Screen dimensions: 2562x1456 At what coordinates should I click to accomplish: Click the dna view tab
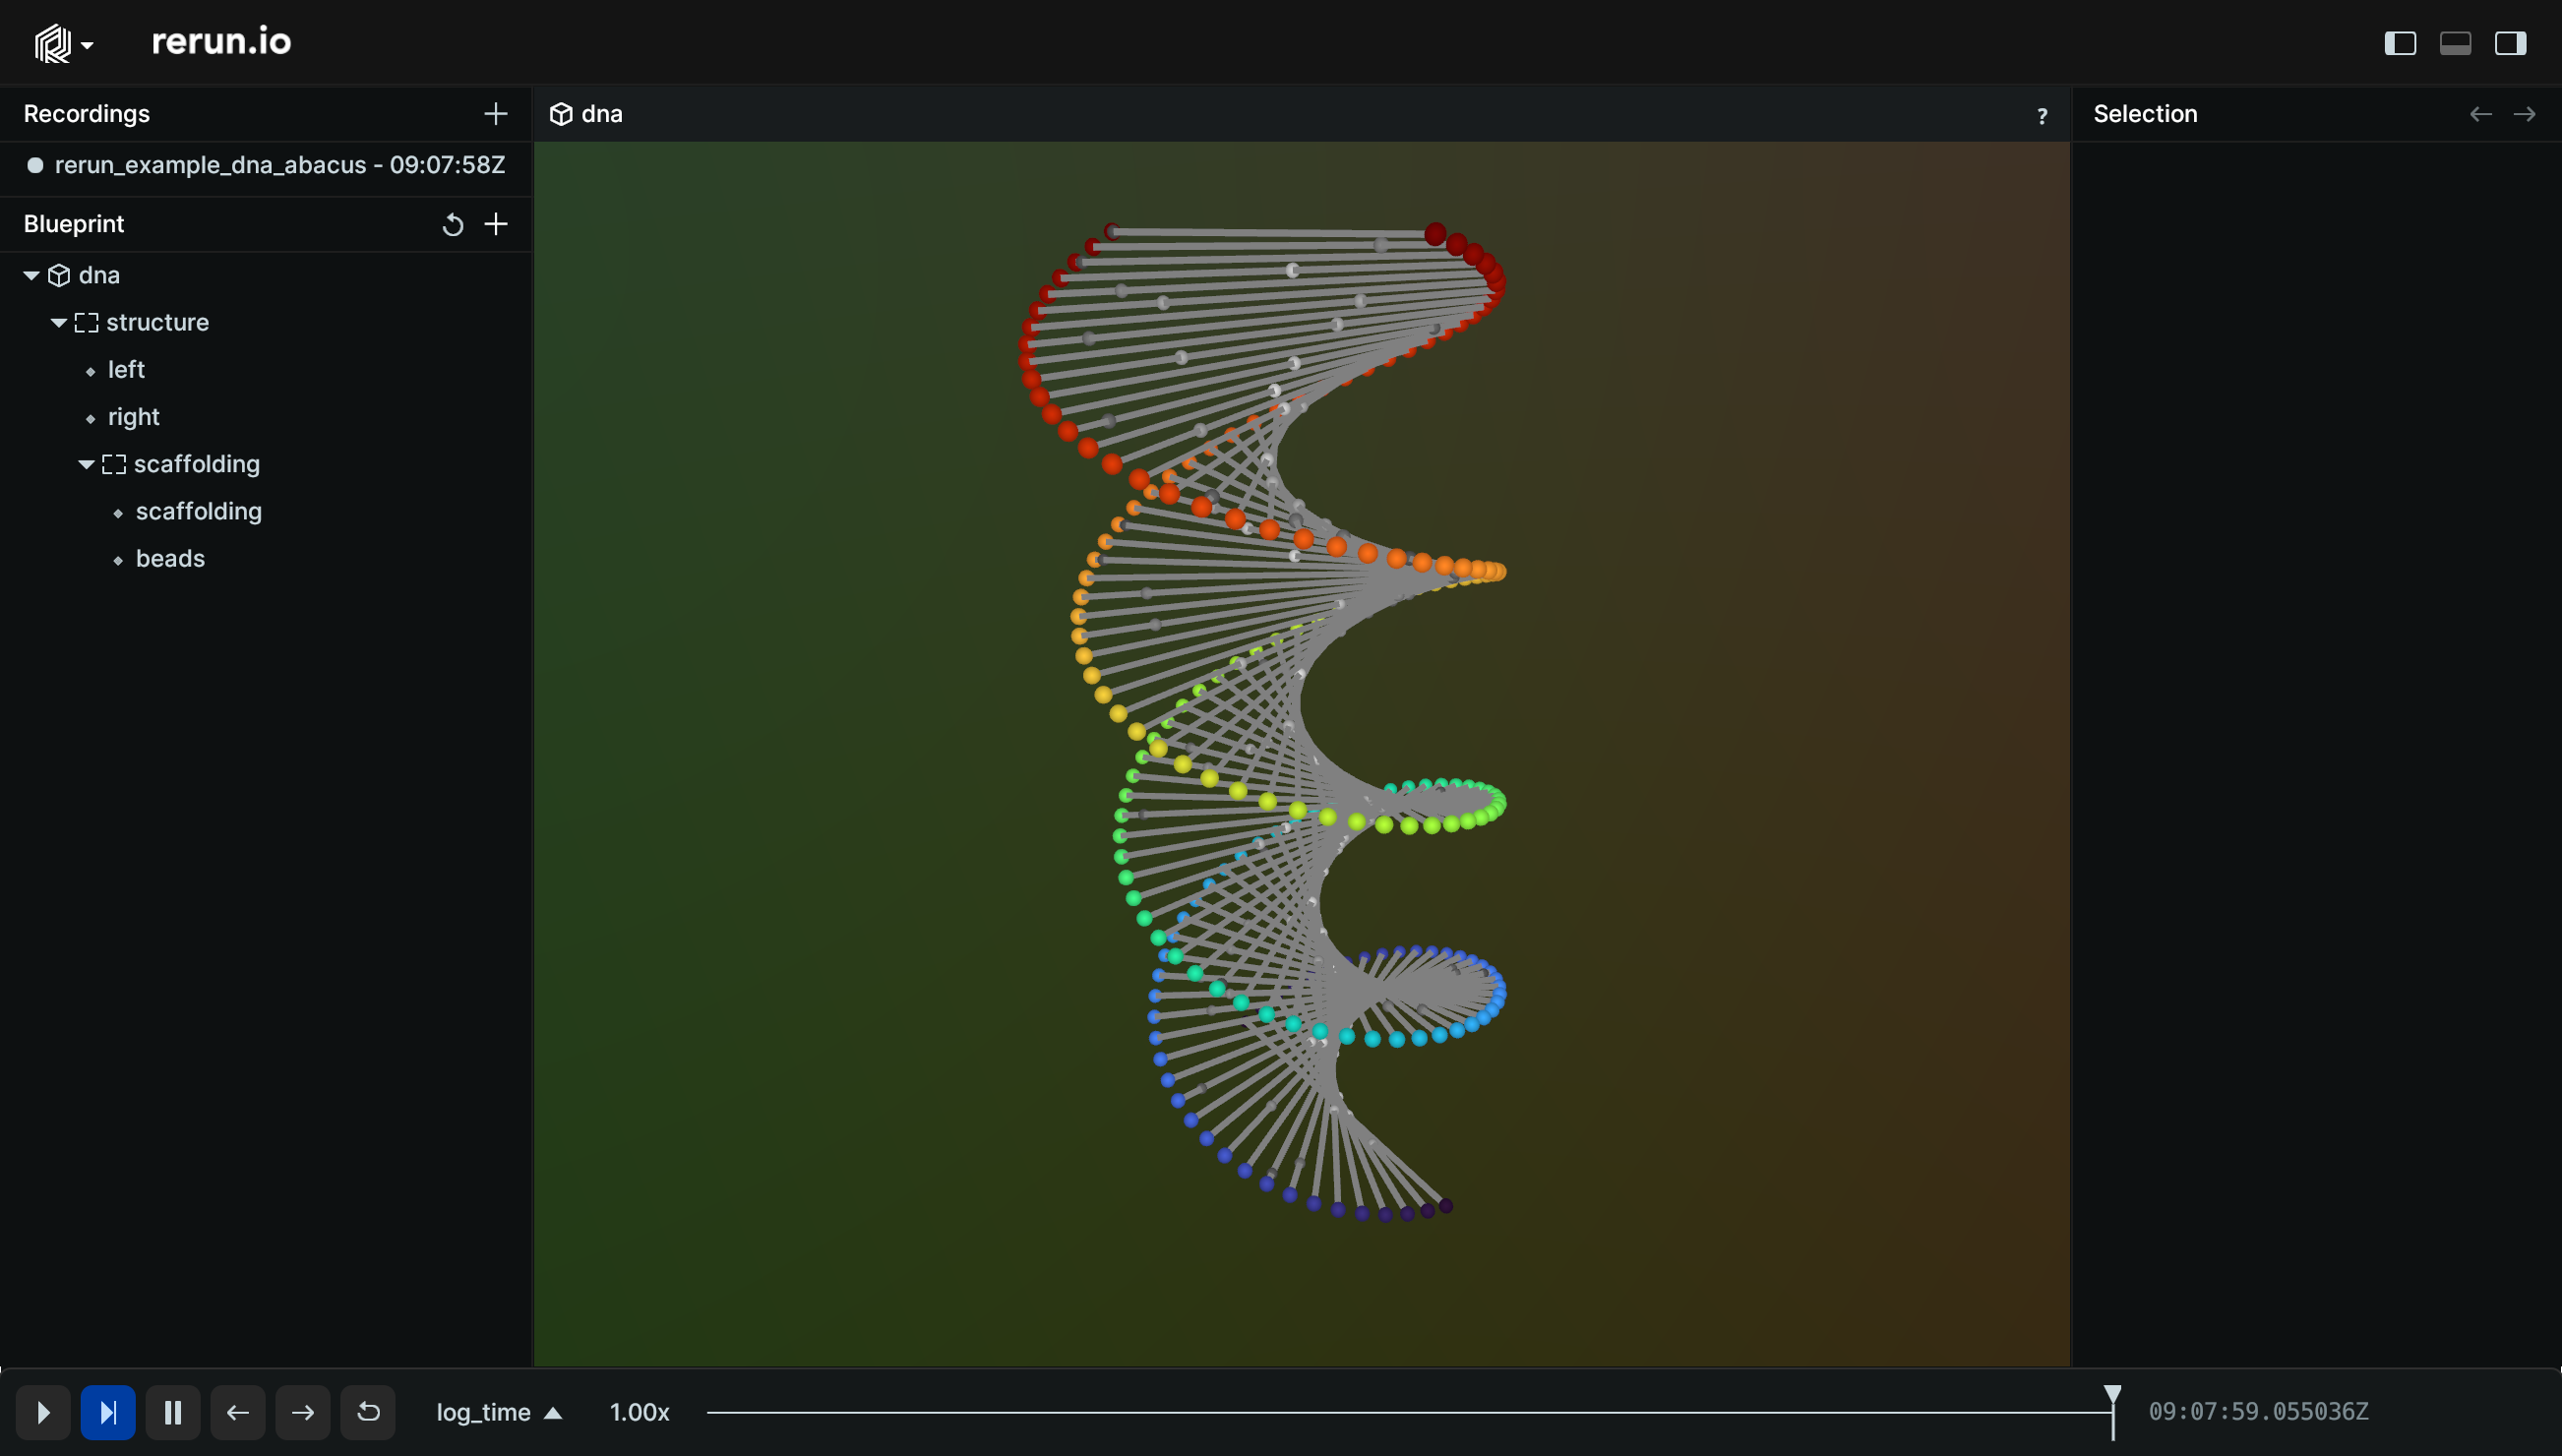[x=586, y=114]
